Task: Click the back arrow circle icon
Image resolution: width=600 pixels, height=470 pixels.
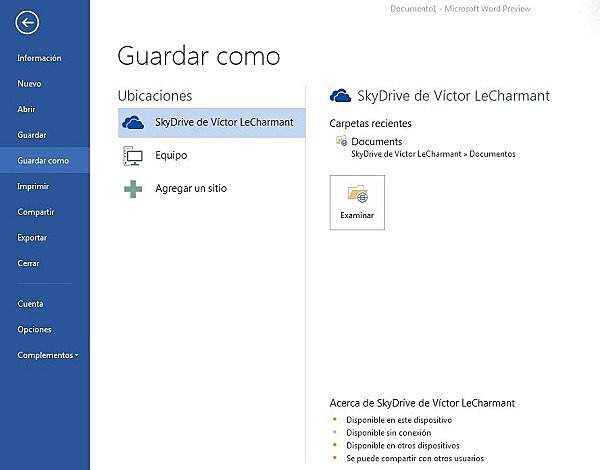Action: pyautogui.click(x=27, y=23)
